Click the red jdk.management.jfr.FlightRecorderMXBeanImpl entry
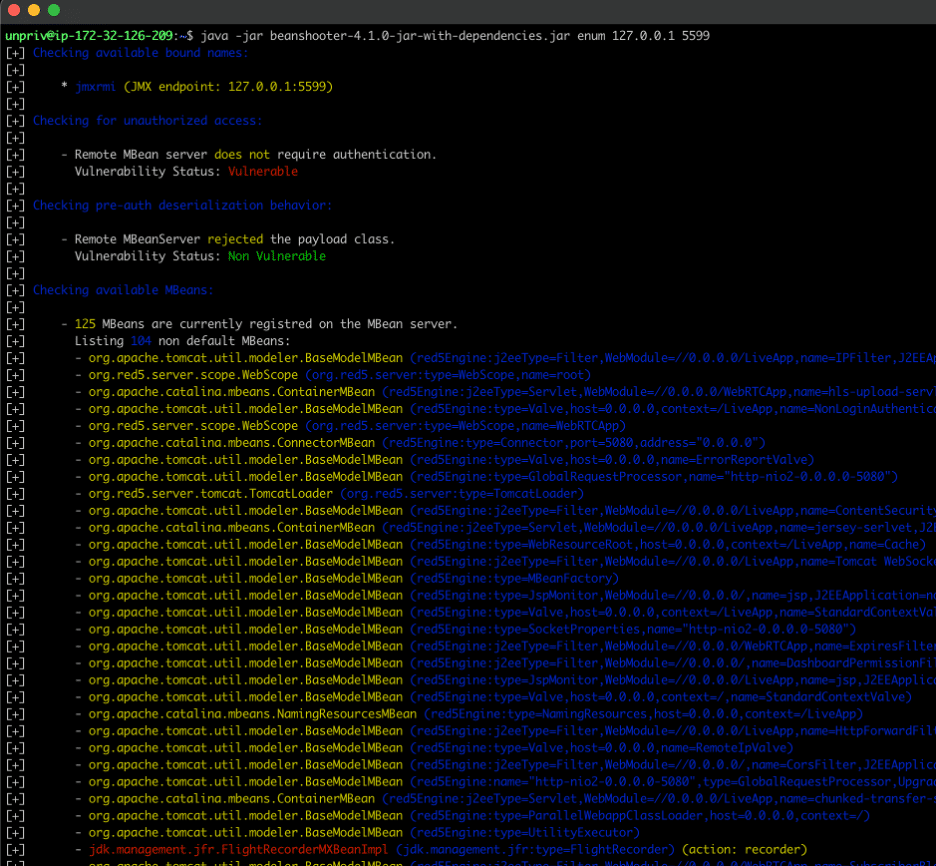This screenshot has width=936, height=866. (x=238, y=850)
